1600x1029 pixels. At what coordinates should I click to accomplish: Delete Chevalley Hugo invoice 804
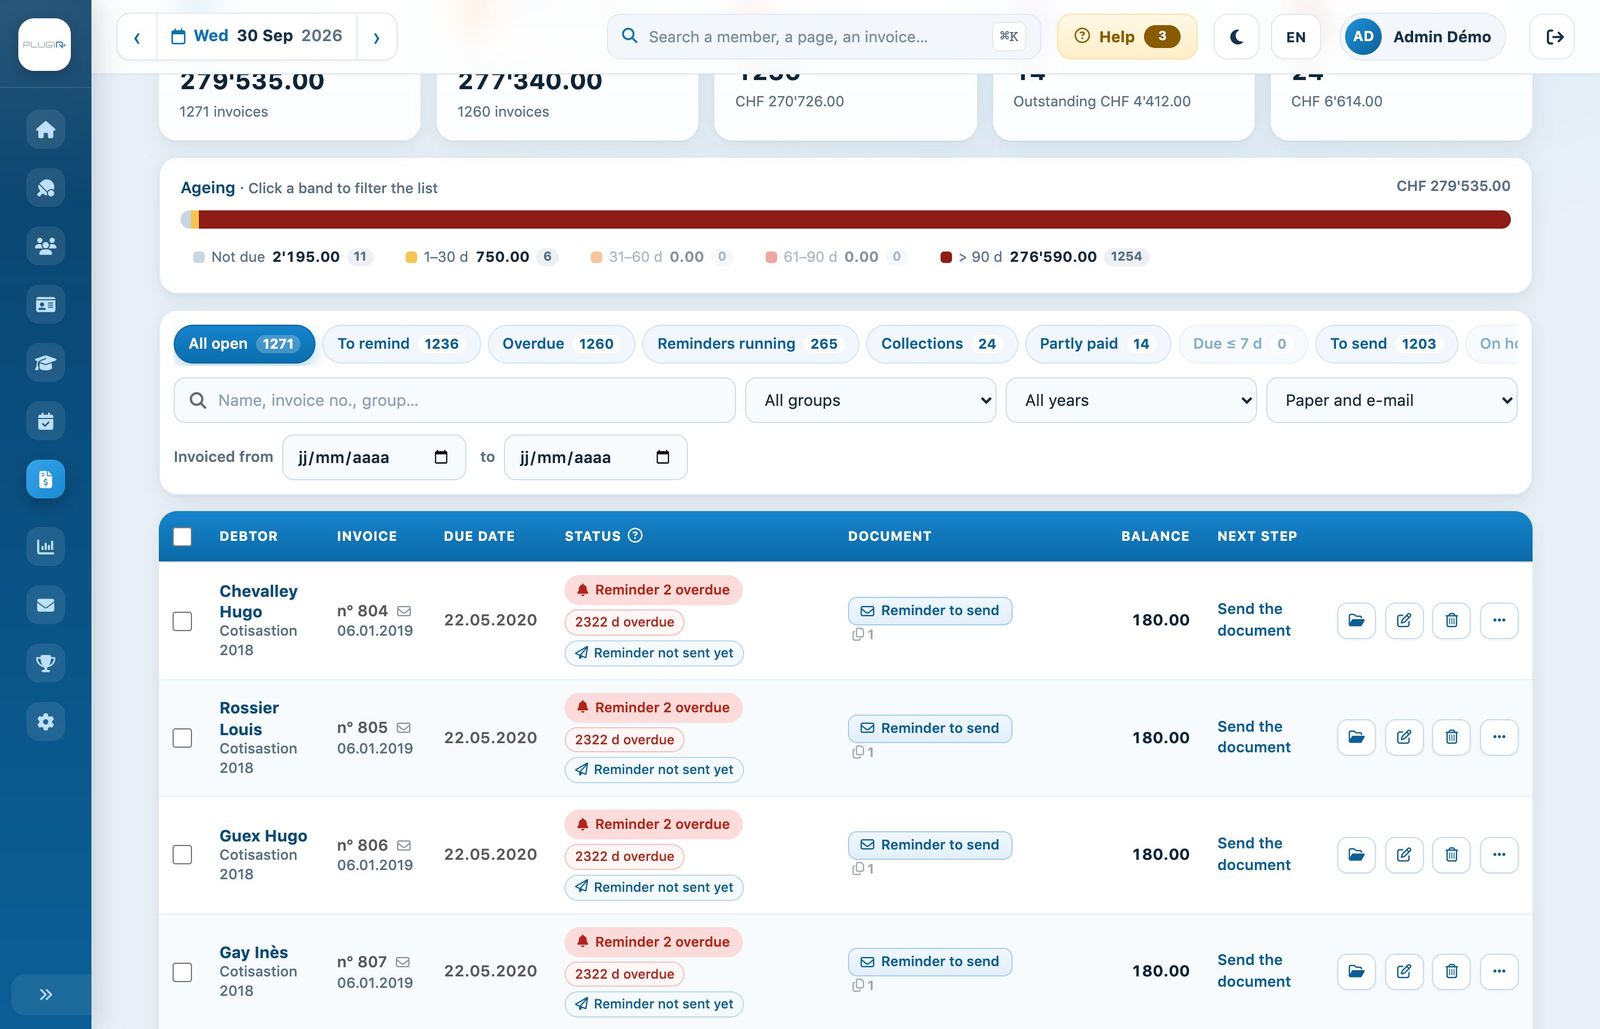[x=1451, y=620]
